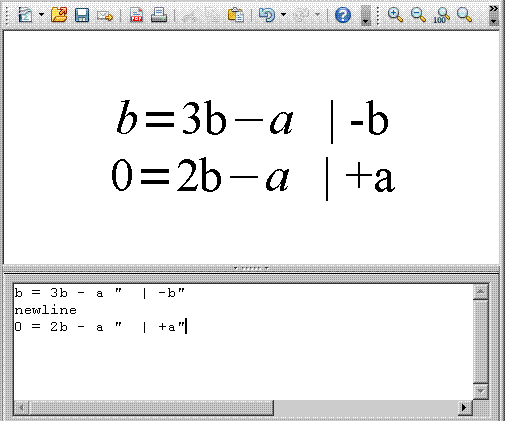
Task: Click the command editor scroll-up arrow
Action: 481,292
